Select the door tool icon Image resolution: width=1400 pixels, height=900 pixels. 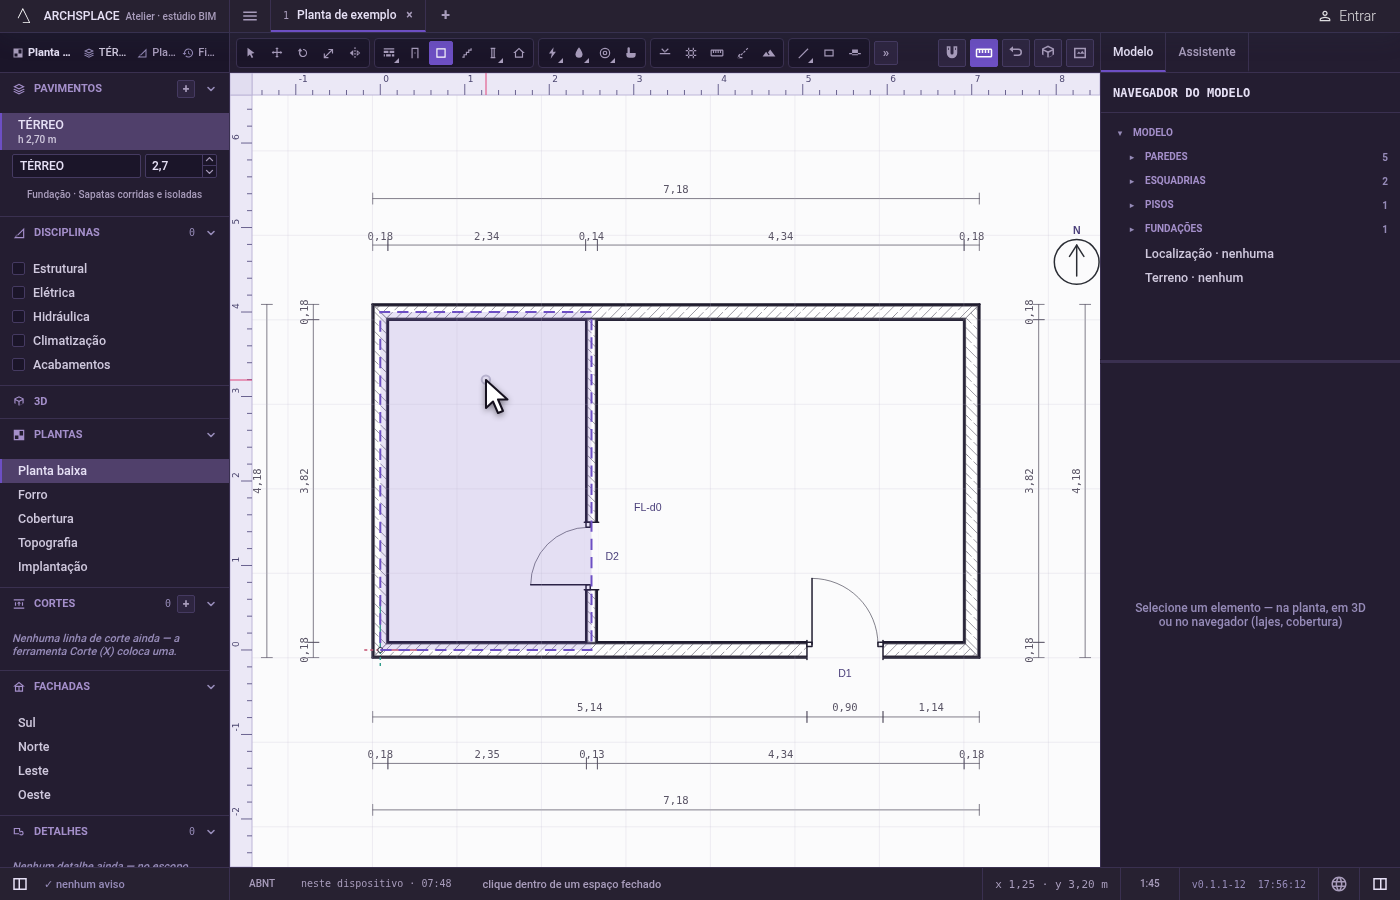tap(415, 53)
